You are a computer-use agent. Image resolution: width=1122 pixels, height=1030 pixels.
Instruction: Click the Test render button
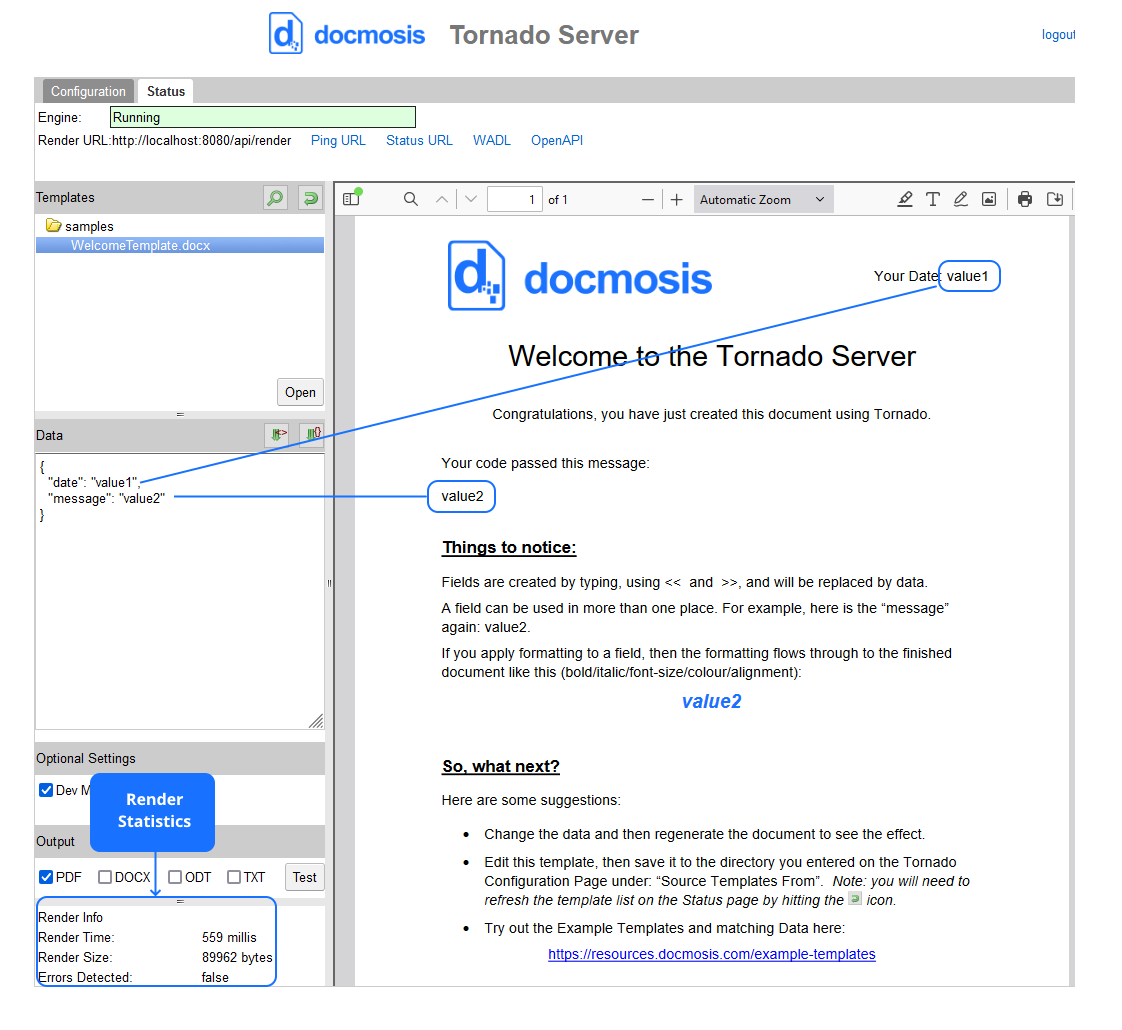(304, 877)
